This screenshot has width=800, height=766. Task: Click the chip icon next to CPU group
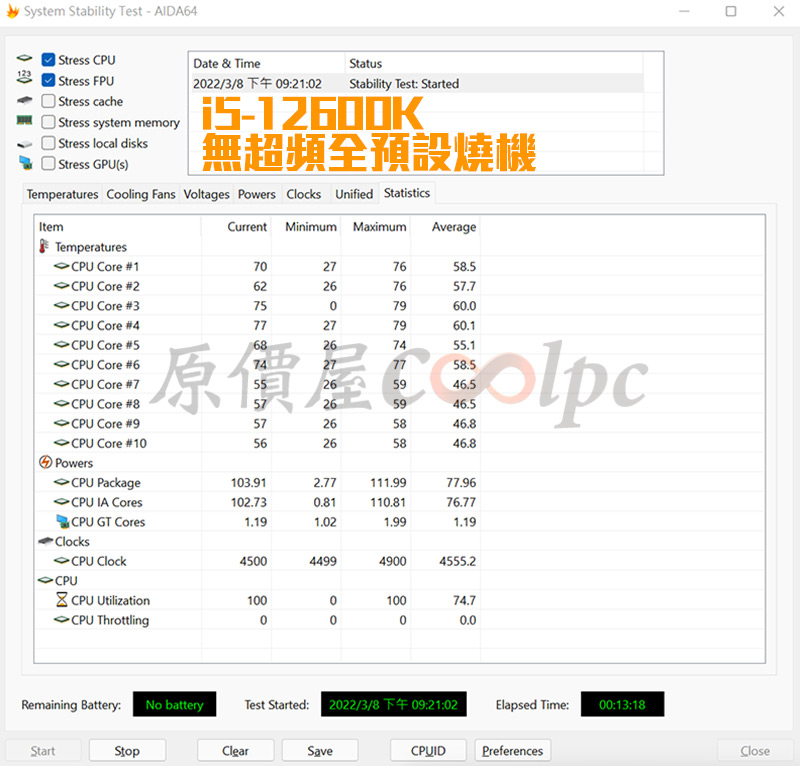(45, 580)
